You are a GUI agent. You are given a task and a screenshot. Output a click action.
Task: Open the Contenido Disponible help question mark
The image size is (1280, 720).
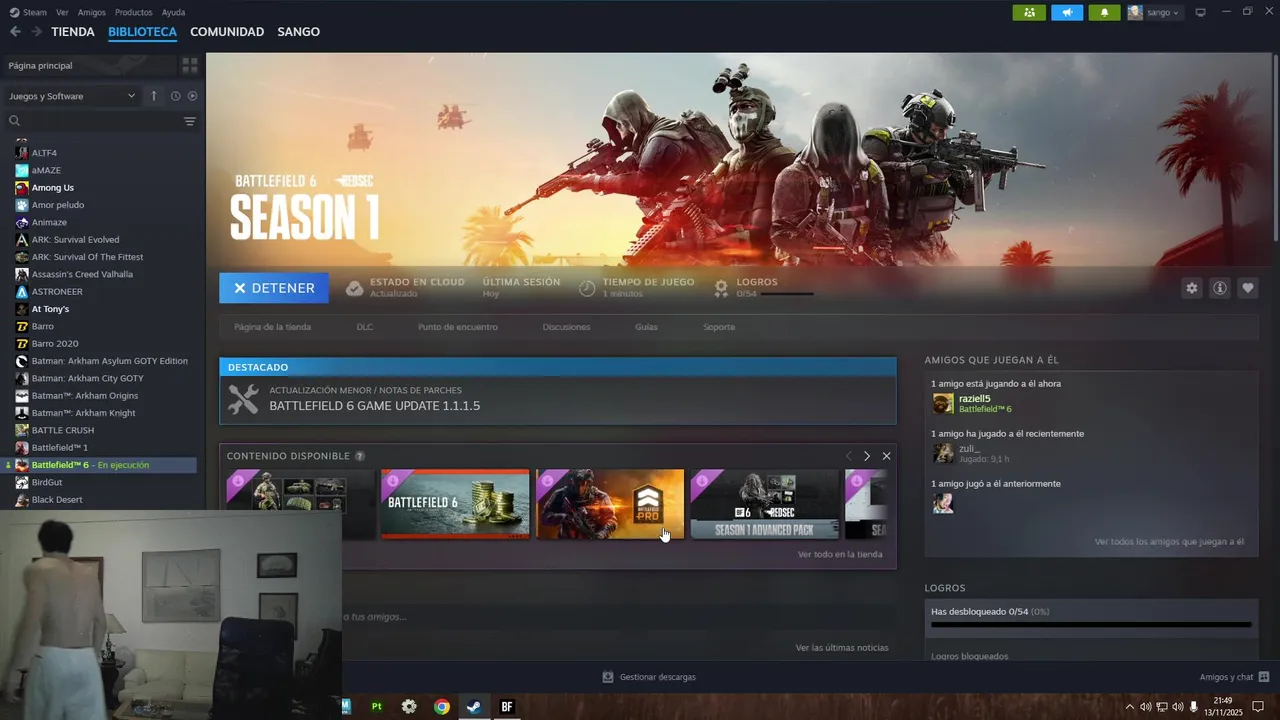(x=360, y=456)
